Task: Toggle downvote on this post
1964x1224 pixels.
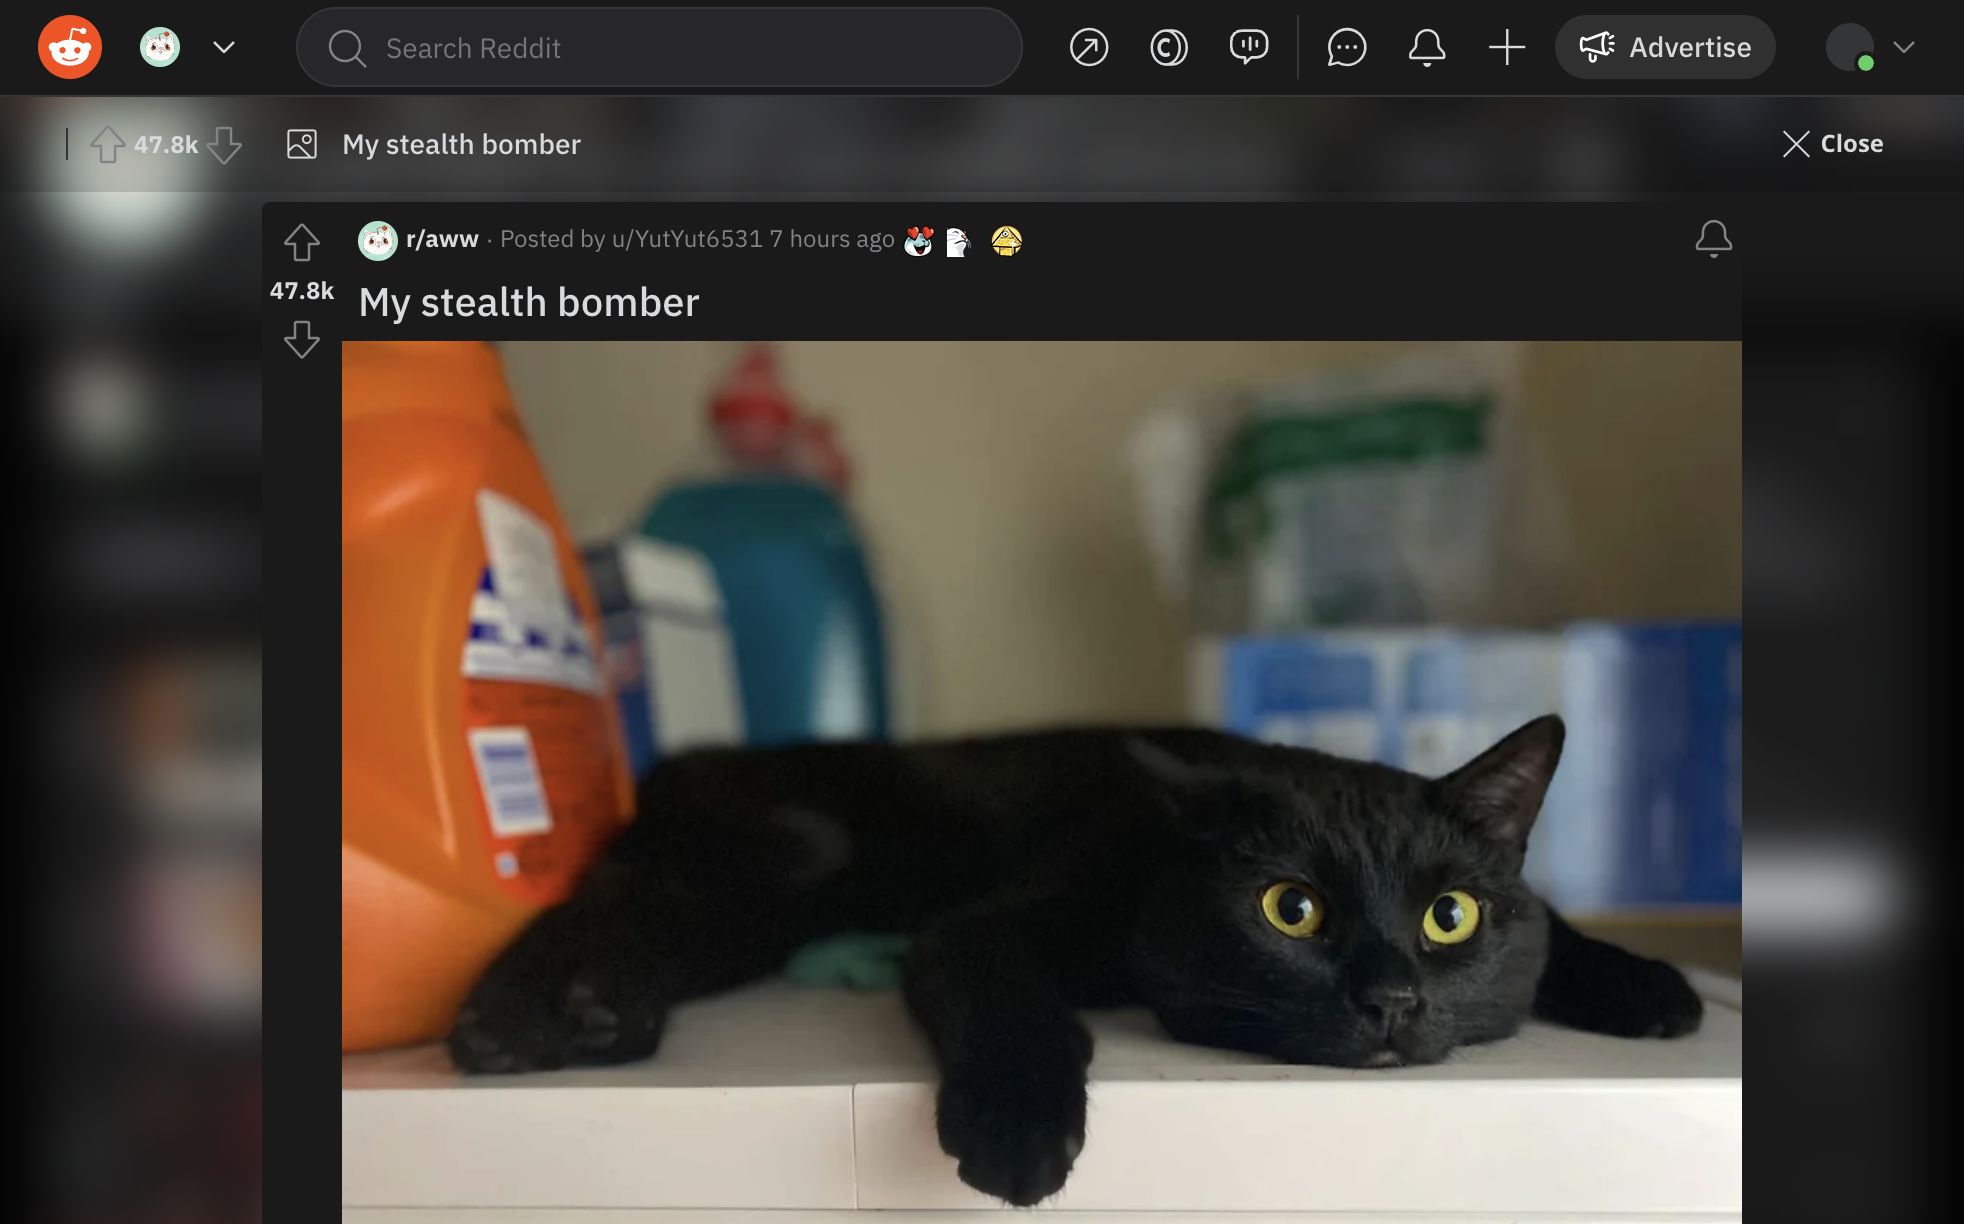Action: (x=300, y=338)
